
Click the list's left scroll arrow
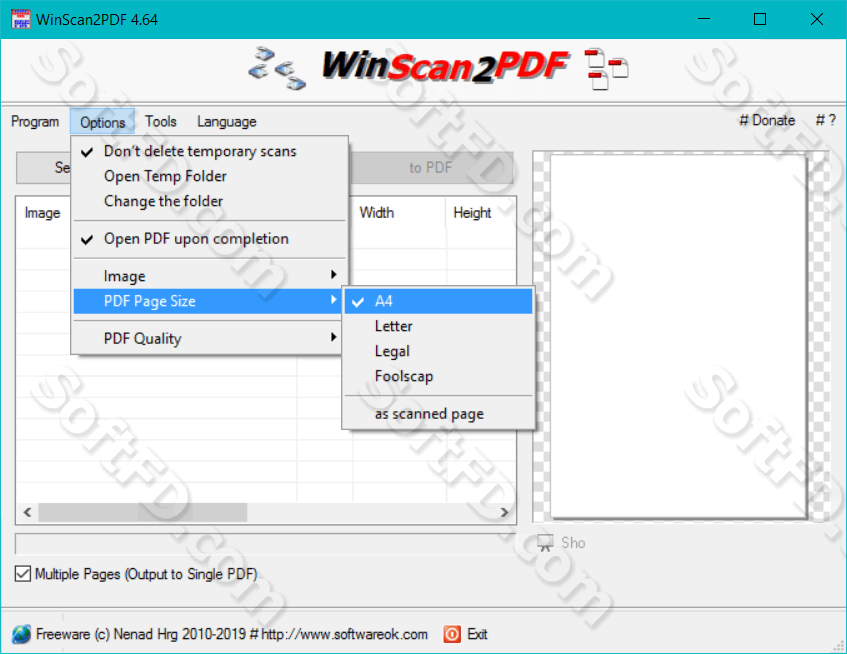[x=28, y=512]
